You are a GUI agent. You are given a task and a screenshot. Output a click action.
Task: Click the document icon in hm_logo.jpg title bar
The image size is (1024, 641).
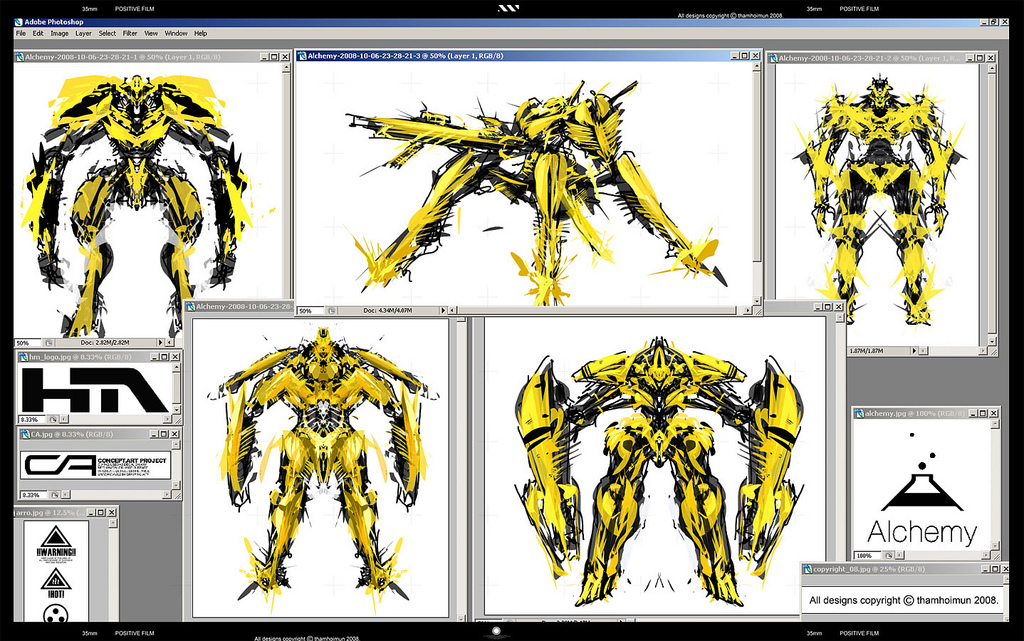tap(24, 357)
